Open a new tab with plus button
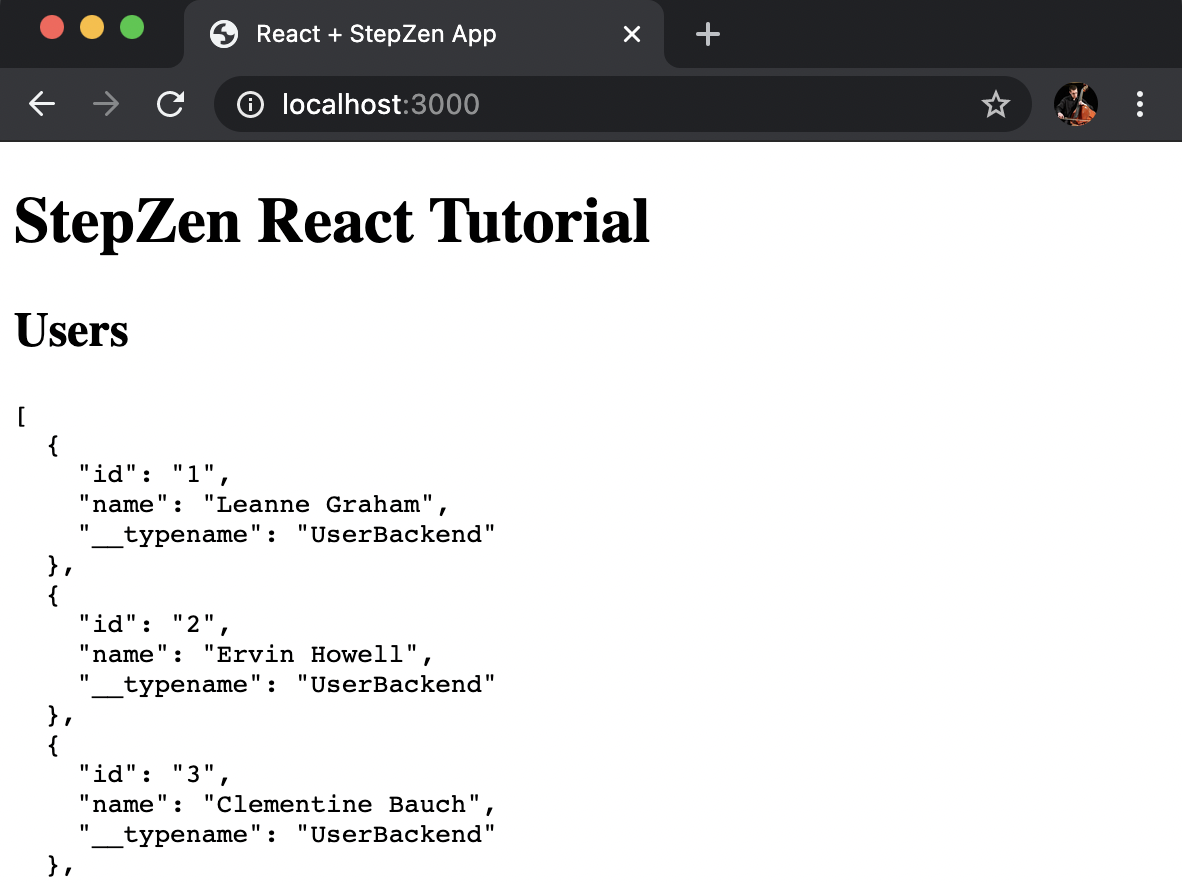The image size is (1182, 883). tap(708, 34)
